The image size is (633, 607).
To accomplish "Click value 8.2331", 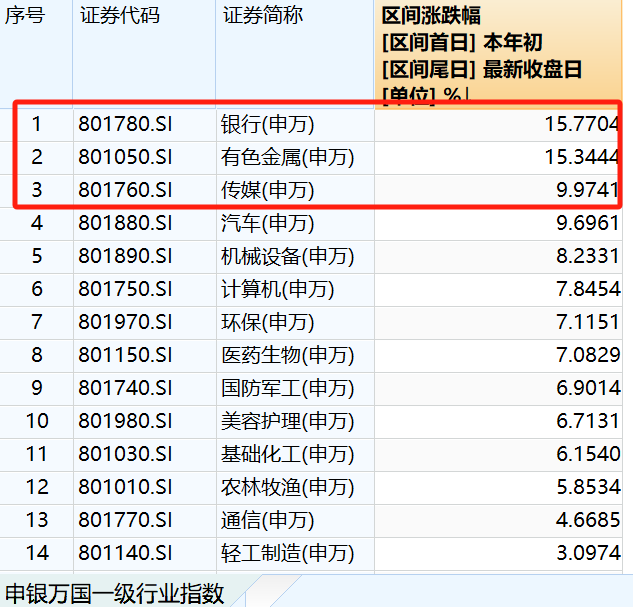I will 587,256.
